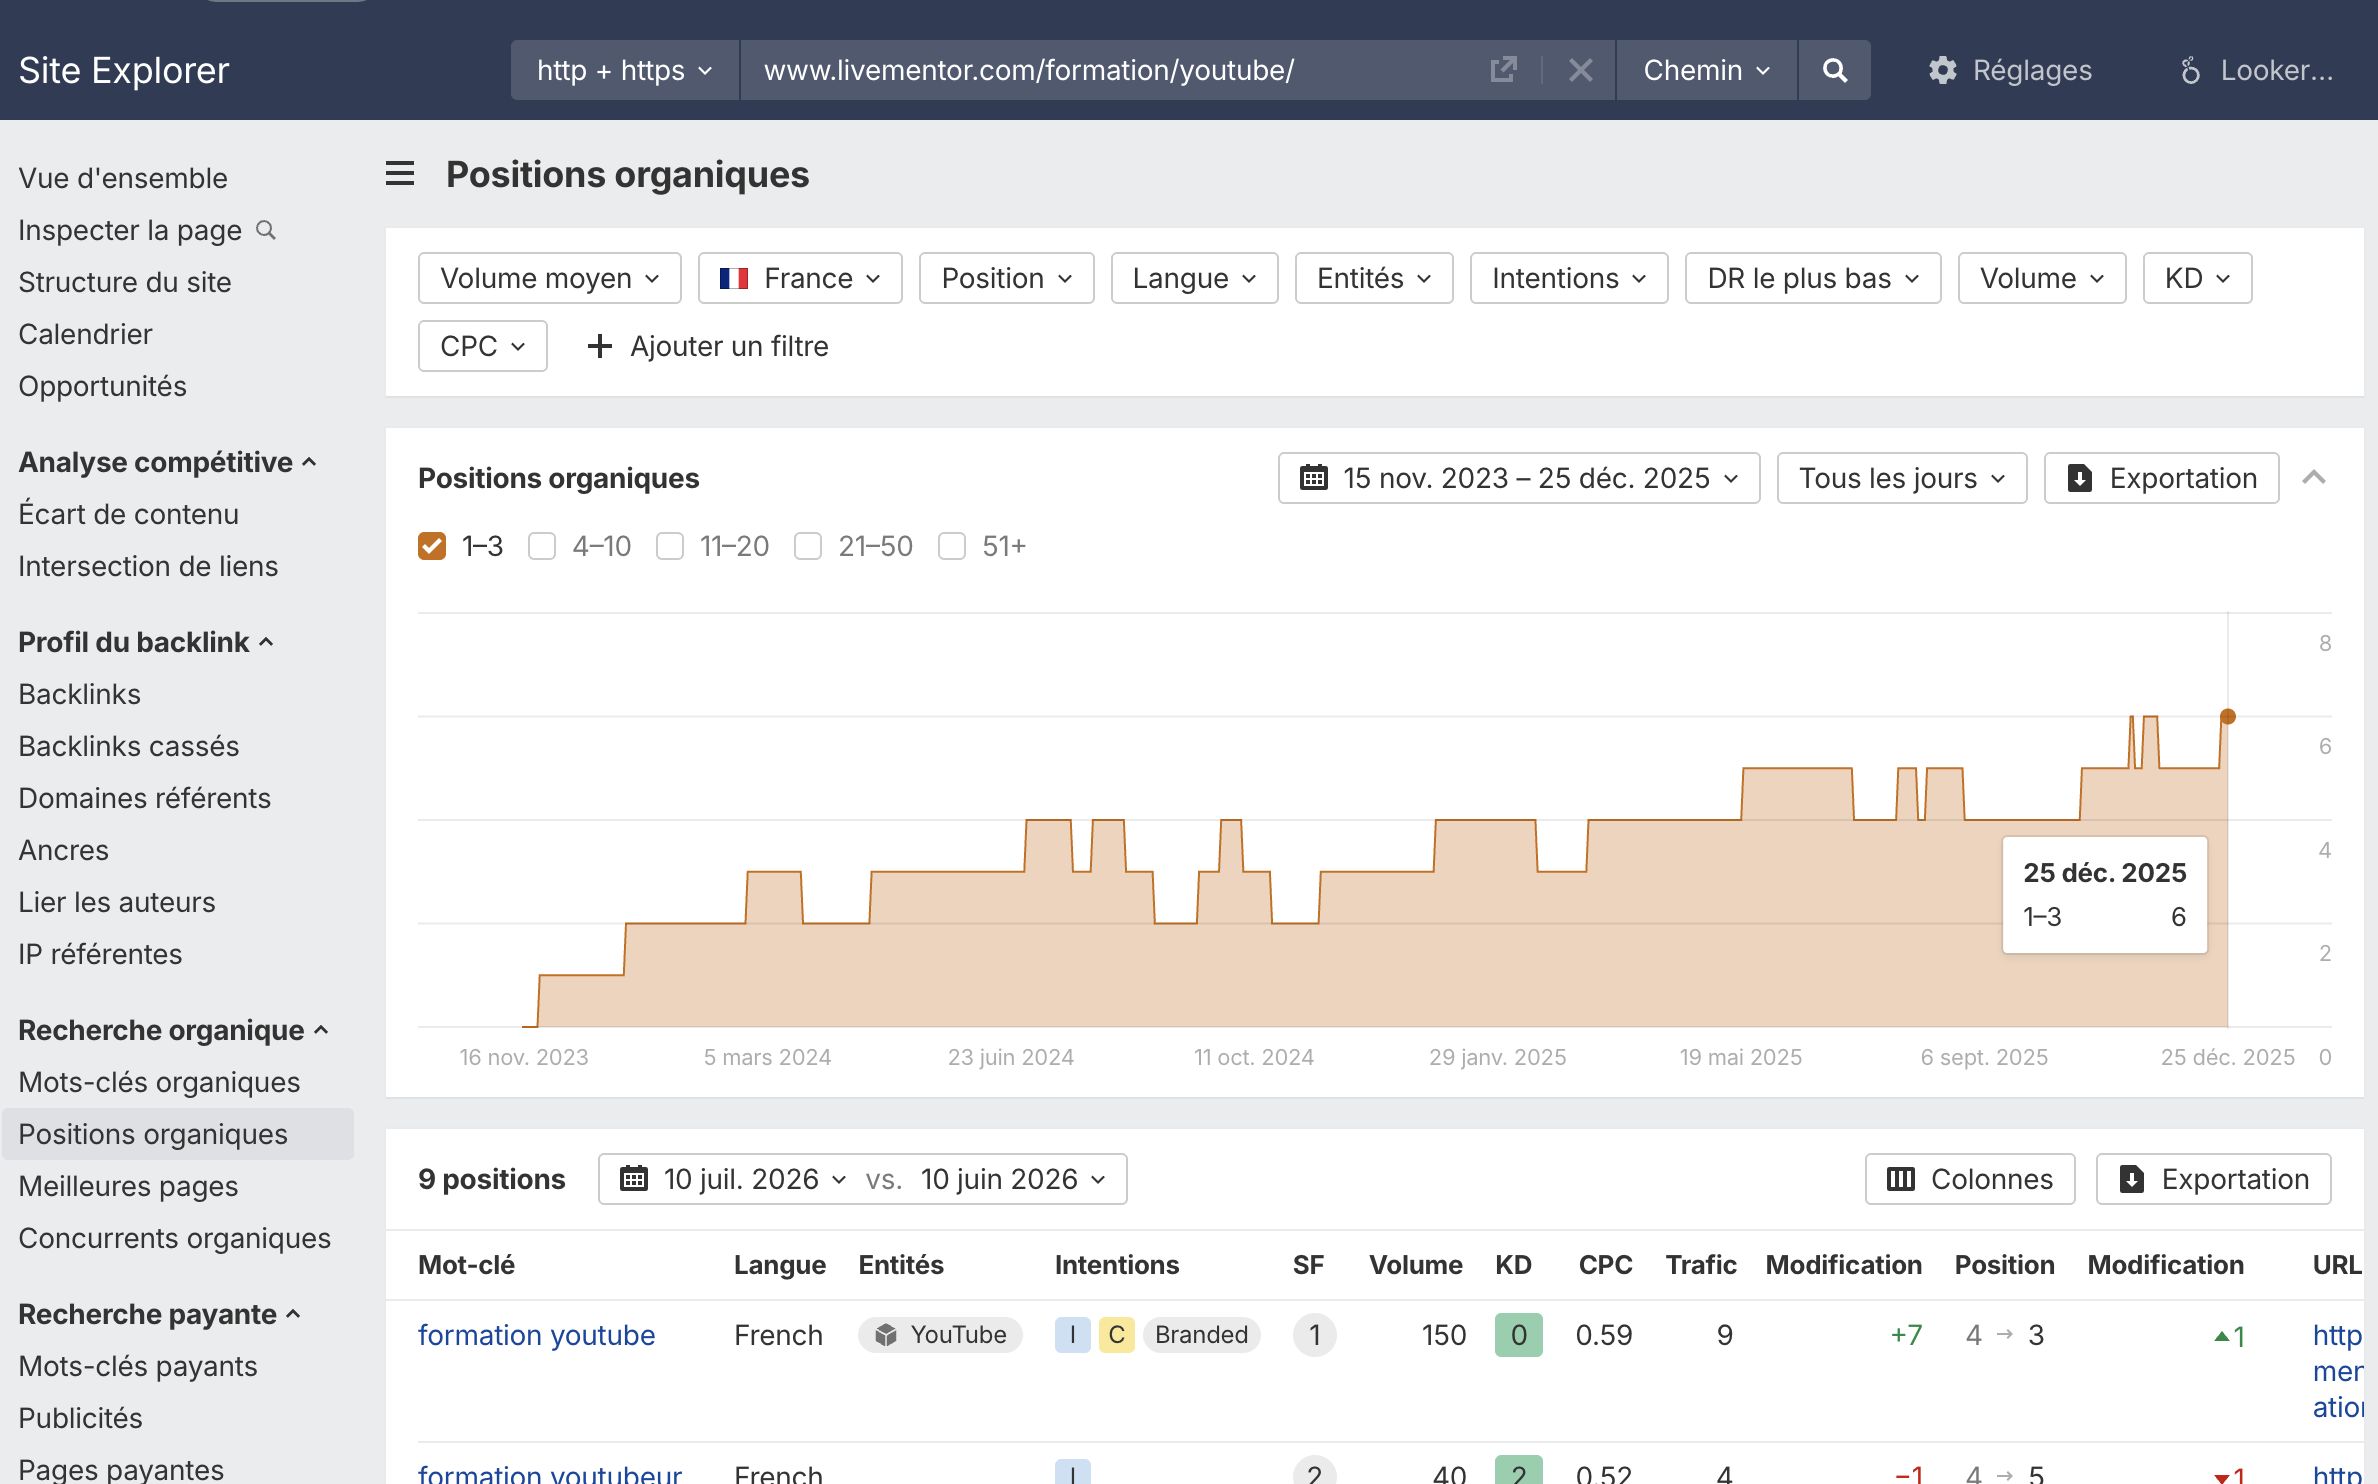The width and height of the screenshot is (2378, 1484).
Task: Open the Tous les jours interval dropdown
Action: (x=1902, y=478)
